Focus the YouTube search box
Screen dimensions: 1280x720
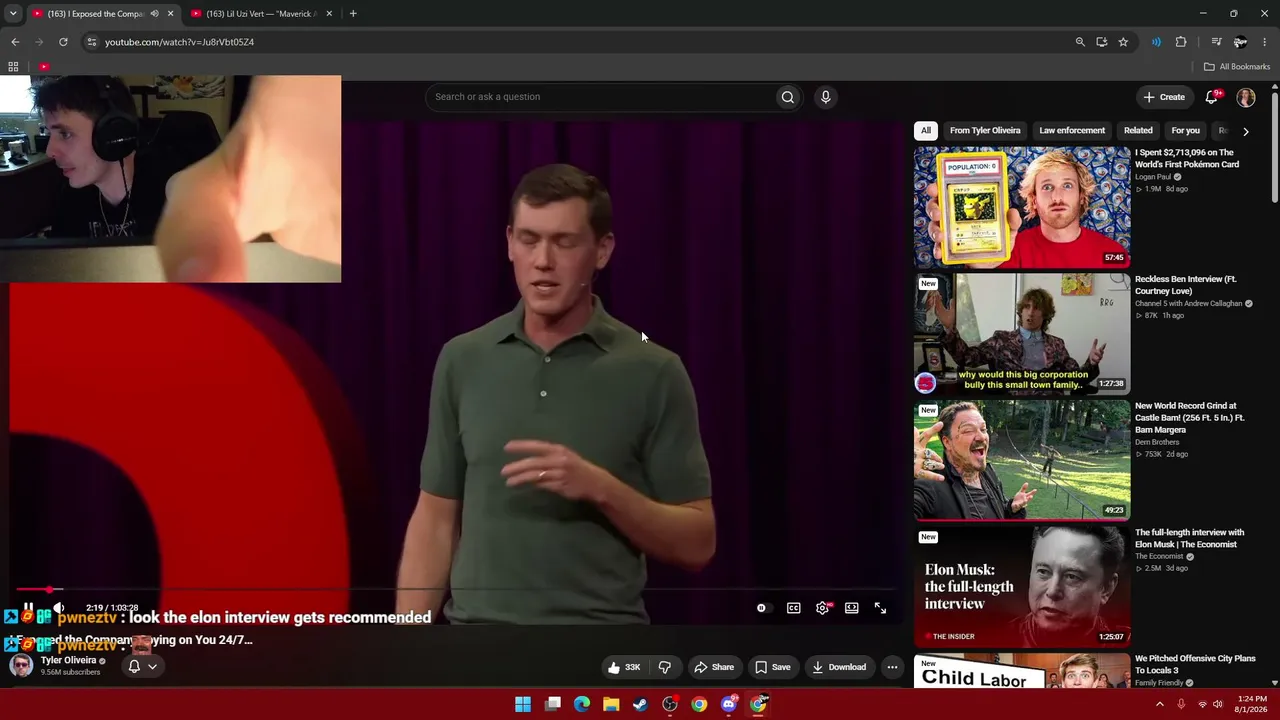pos(600,97)
